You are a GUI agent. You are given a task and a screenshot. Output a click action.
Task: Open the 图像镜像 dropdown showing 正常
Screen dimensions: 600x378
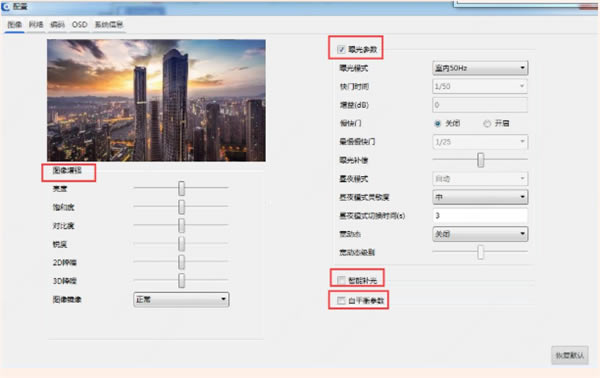(x=181, y=300)
